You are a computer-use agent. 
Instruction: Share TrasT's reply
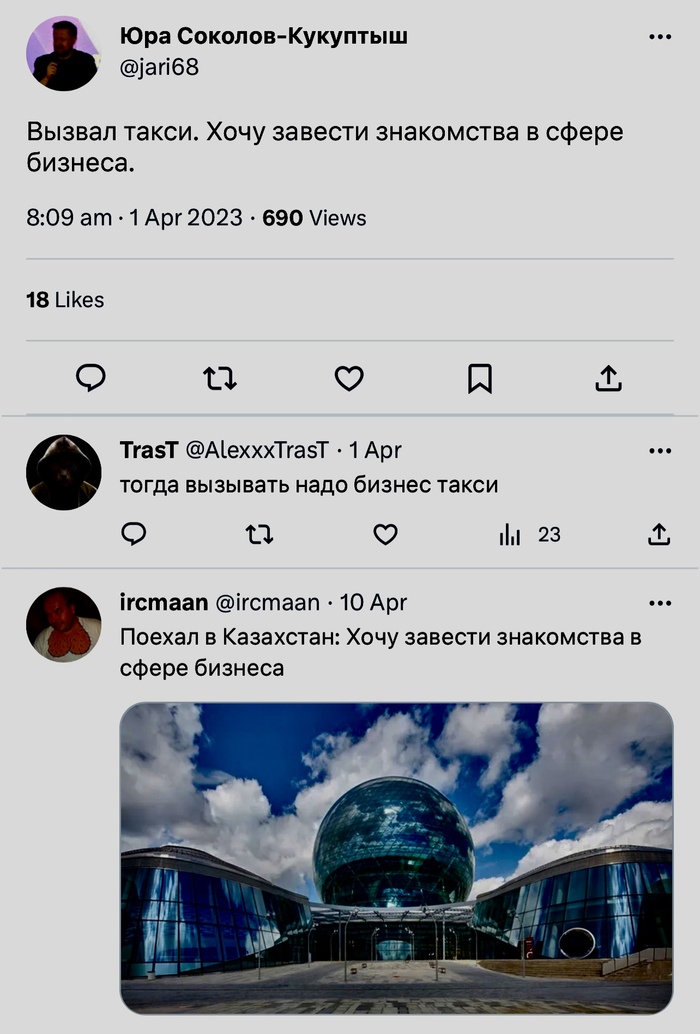[x=658, y=535]
